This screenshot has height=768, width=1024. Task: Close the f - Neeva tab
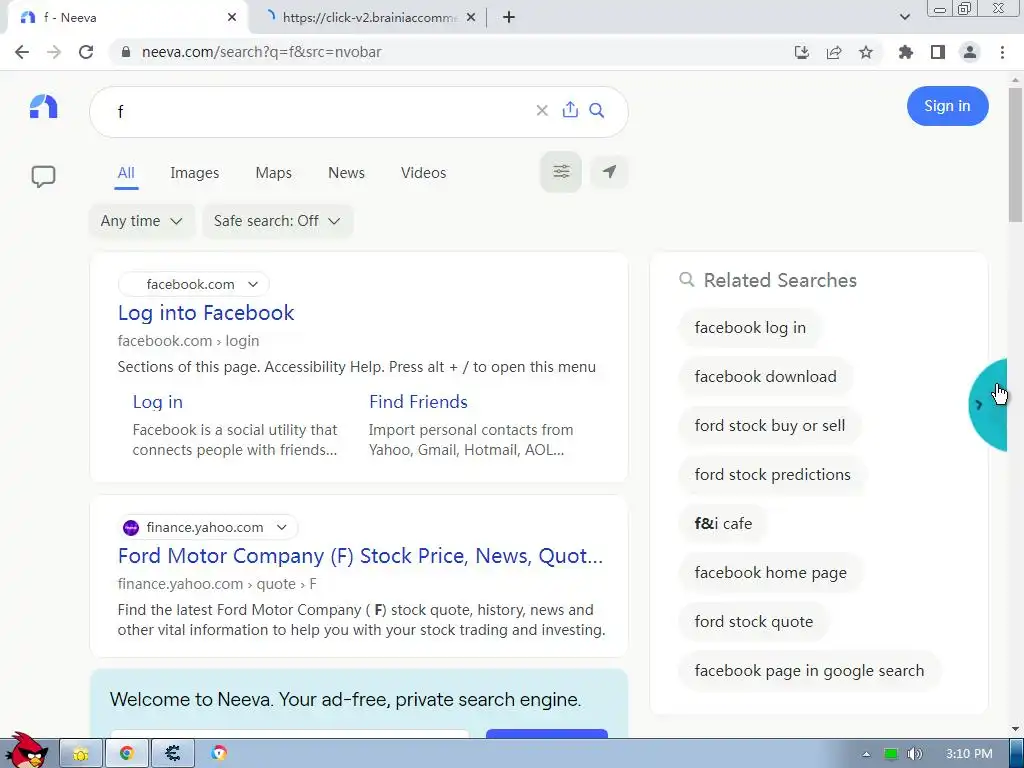point(232,18)
